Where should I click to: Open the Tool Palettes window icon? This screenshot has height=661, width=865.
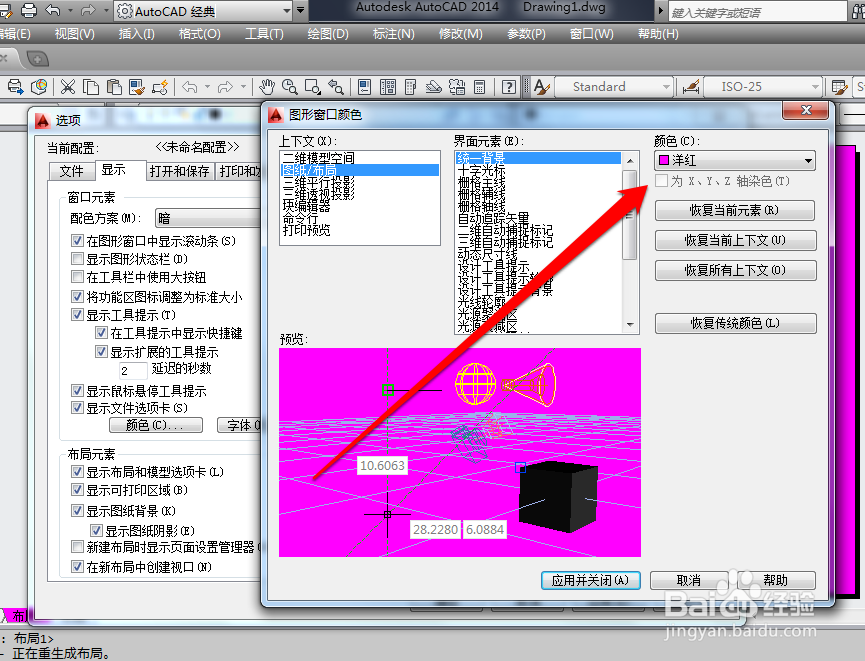410,87
